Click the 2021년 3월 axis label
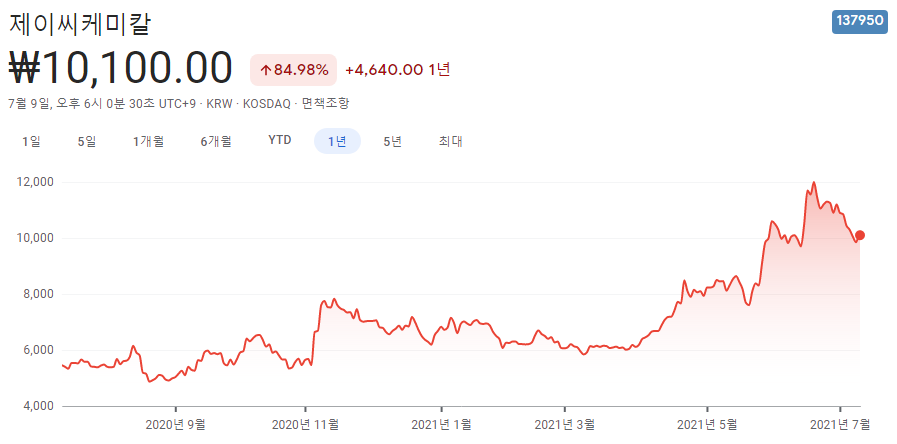Viewport: 897px width, 444px height. click(565, 425)
